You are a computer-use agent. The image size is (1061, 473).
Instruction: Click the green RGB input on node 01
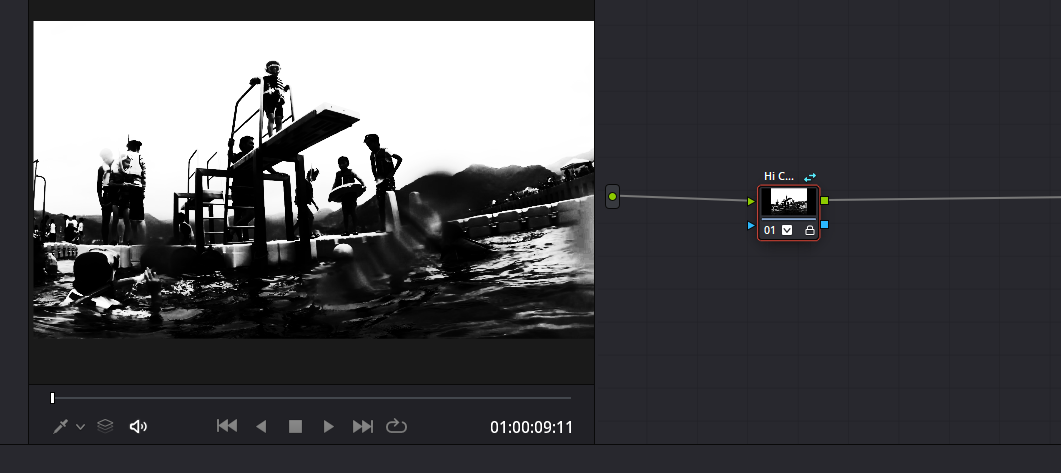point(751,201)
